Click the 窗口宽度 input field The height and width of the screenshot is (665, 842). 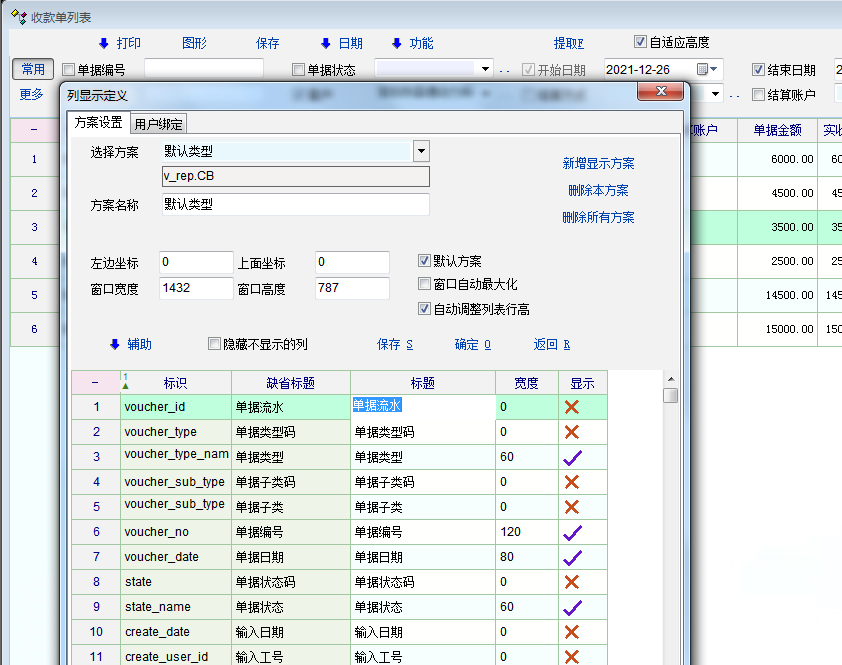click(196, 288)
